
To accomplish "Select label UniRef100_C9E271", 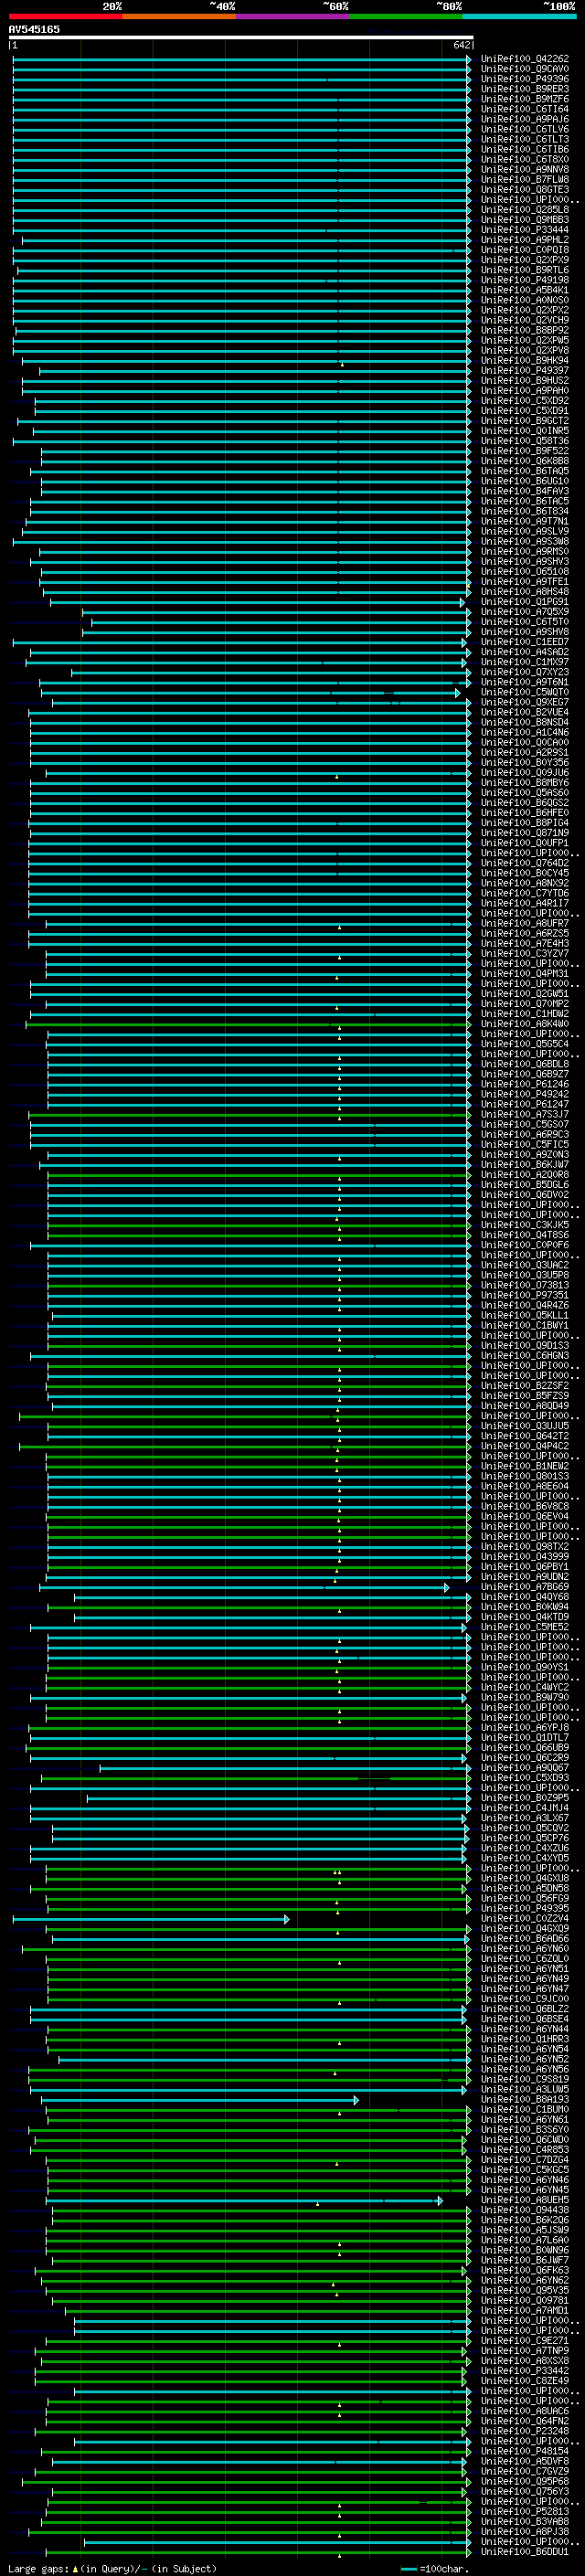I will (525, 2341).
